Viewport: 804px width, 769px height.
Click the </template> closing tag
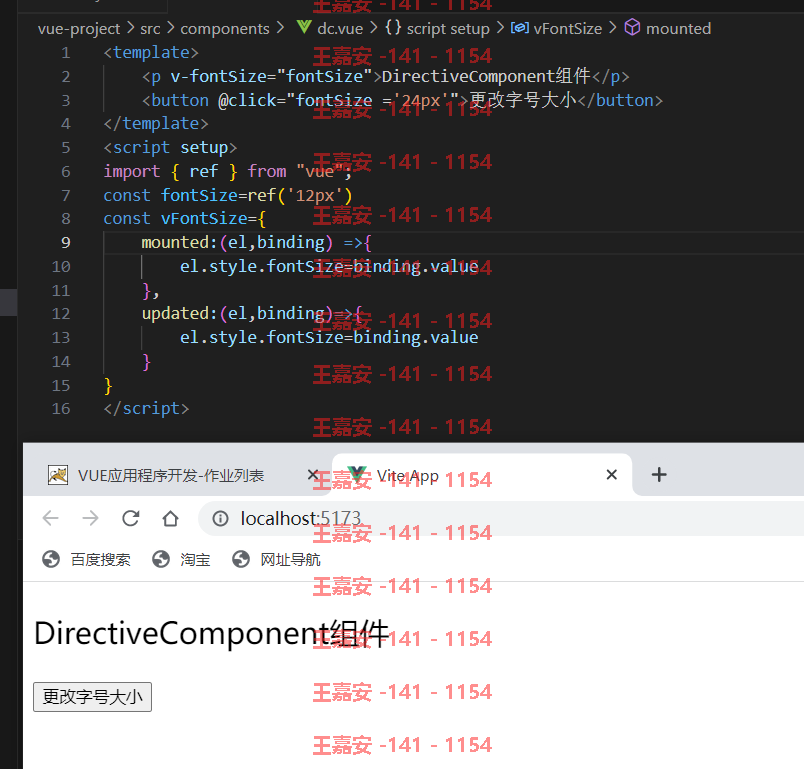[156, 124]
